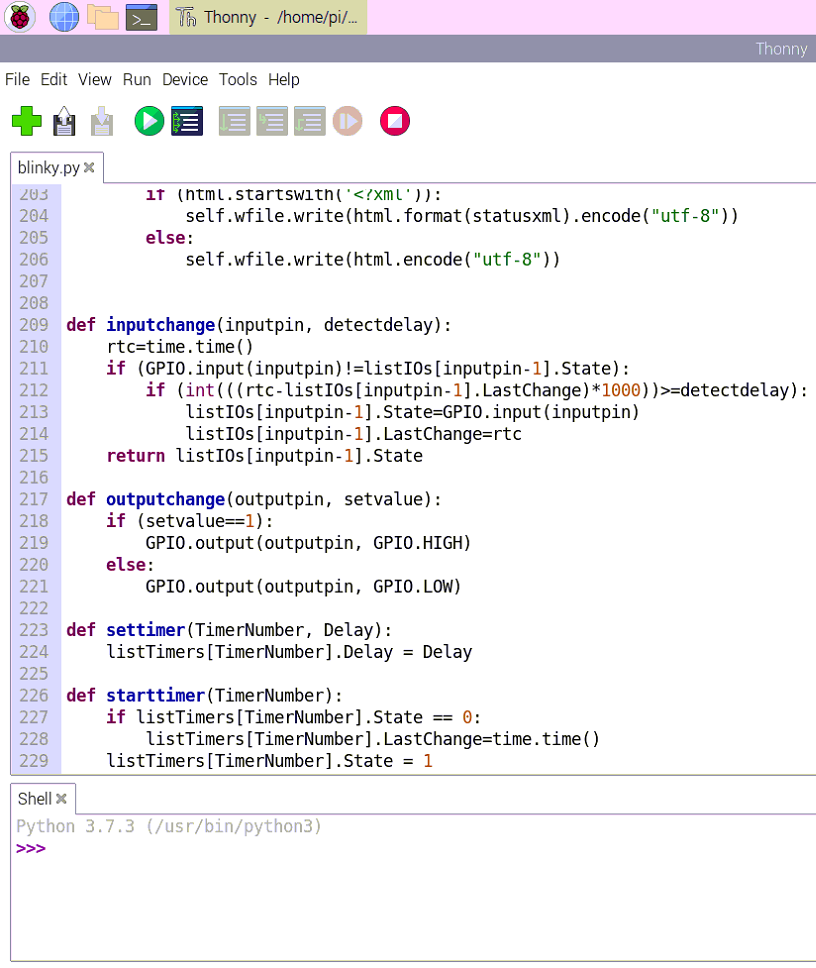
Task: Open the web browser from the taskbar
Action: pyautogui.click(x=63, y=17)
